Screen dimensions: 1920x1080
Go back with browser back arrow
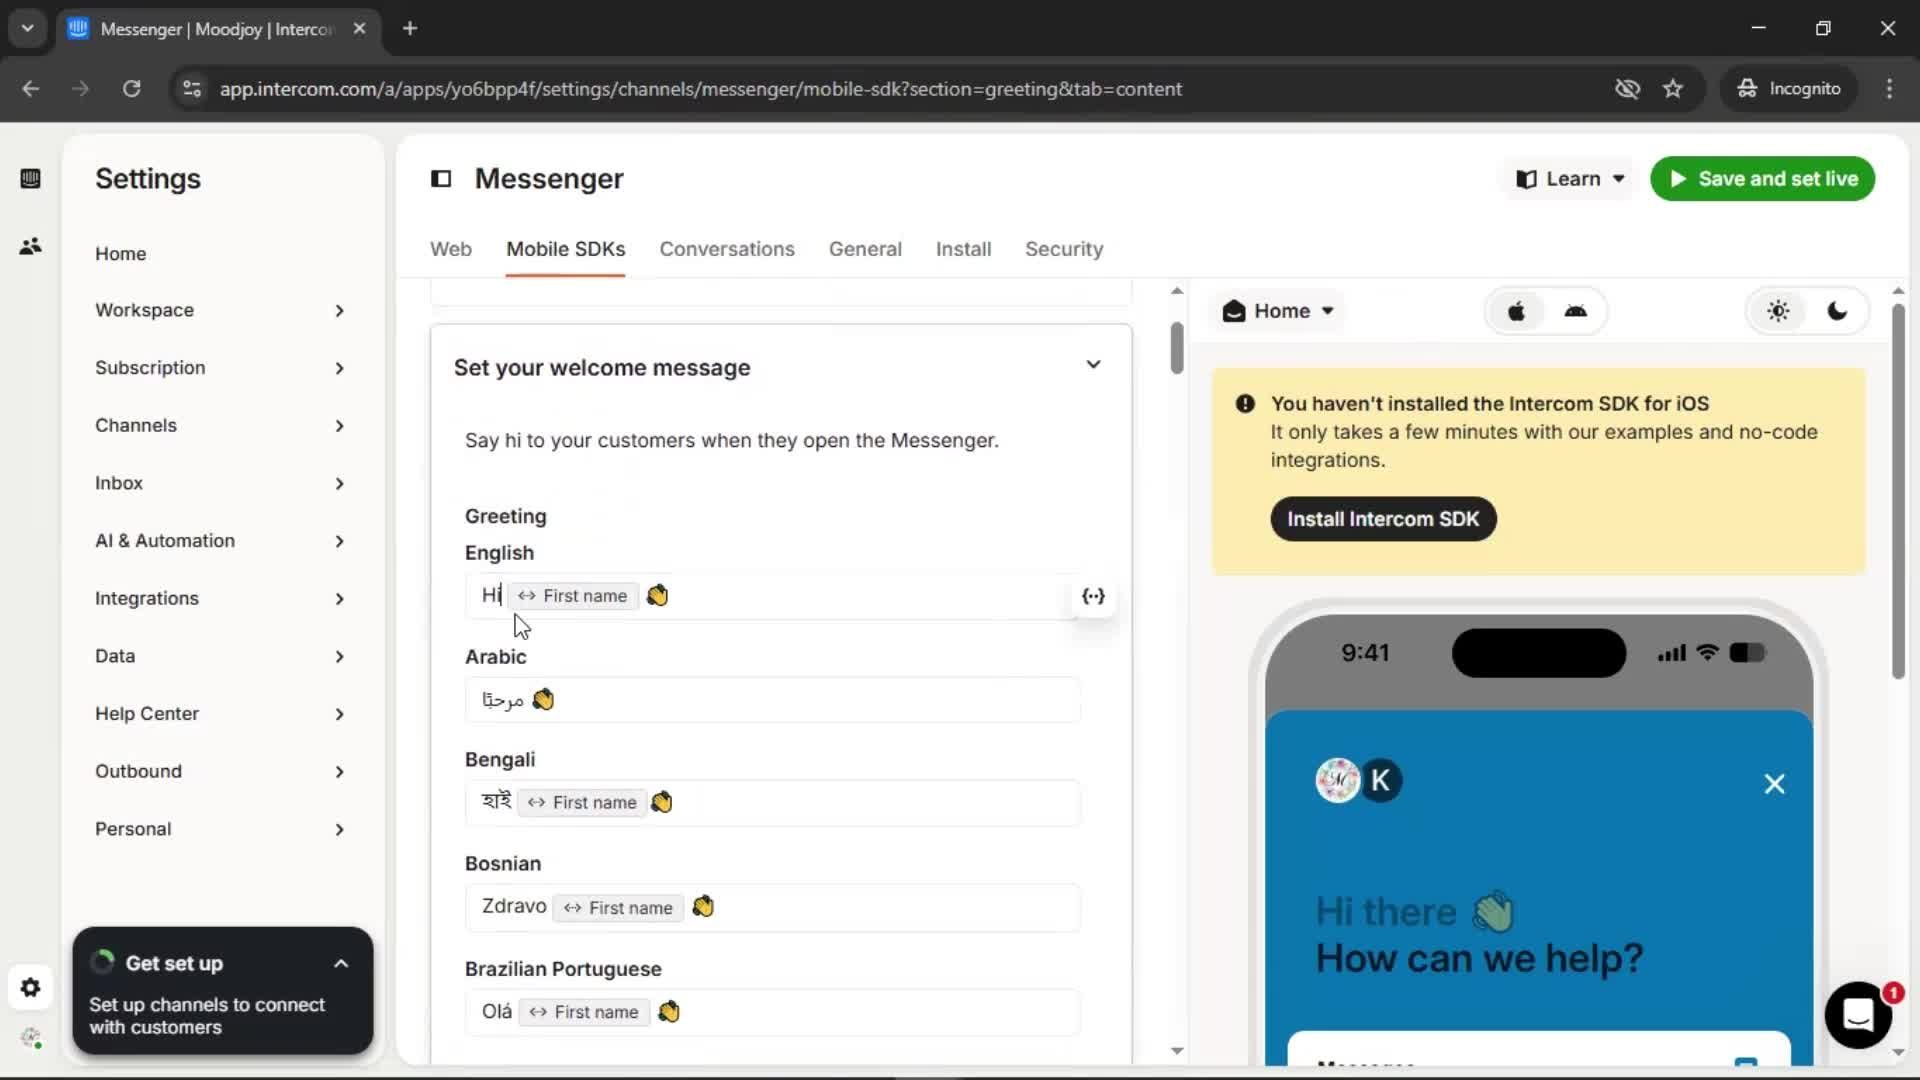click(31, 89)
